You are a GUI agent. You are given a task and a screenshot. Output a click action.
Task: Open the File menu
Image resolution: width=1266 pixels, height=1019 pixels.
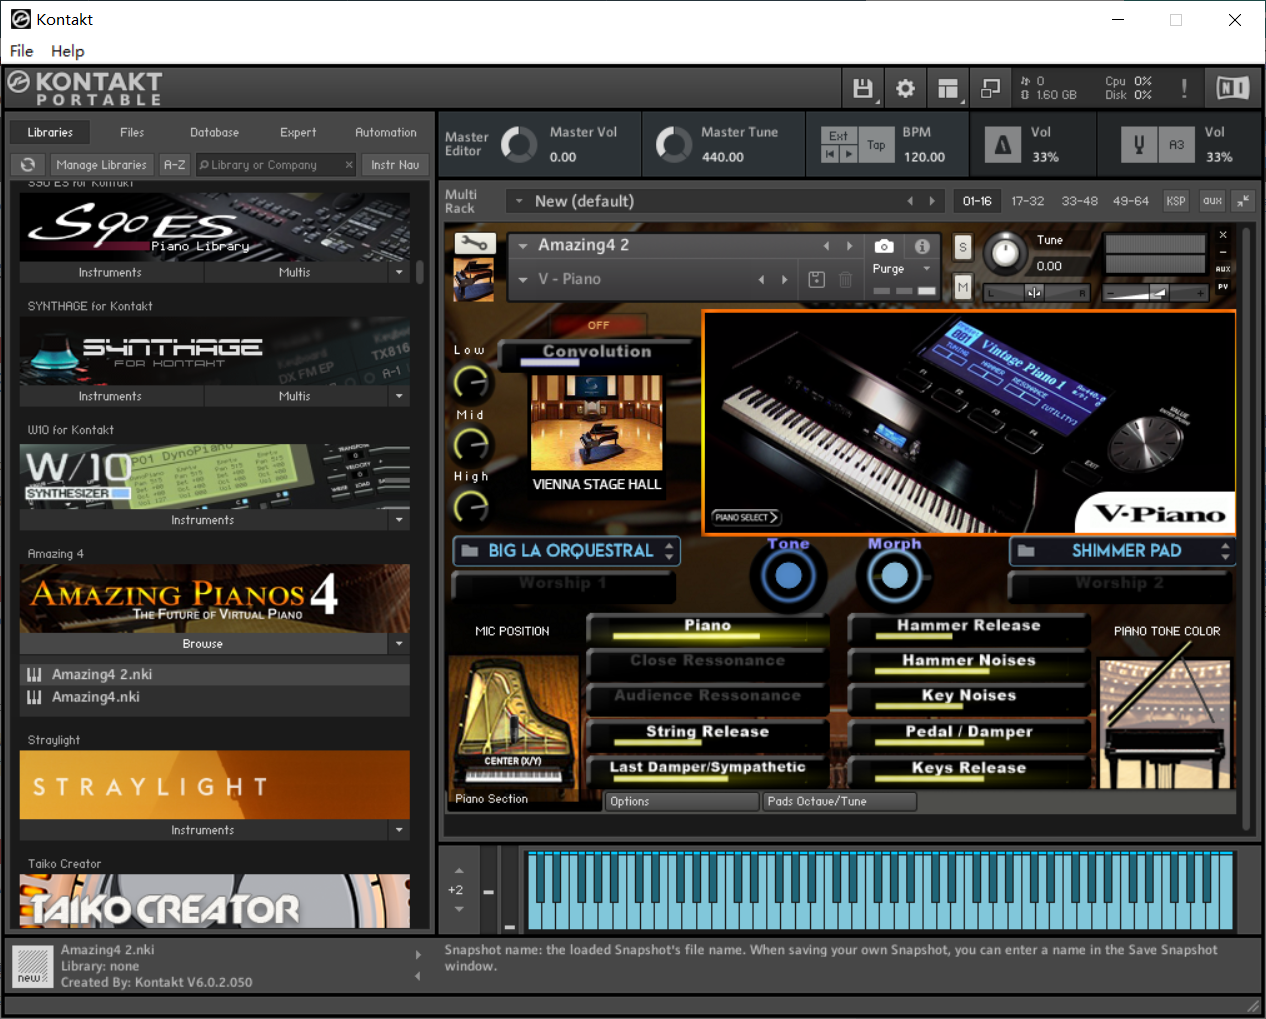click(x=21, y=51)
